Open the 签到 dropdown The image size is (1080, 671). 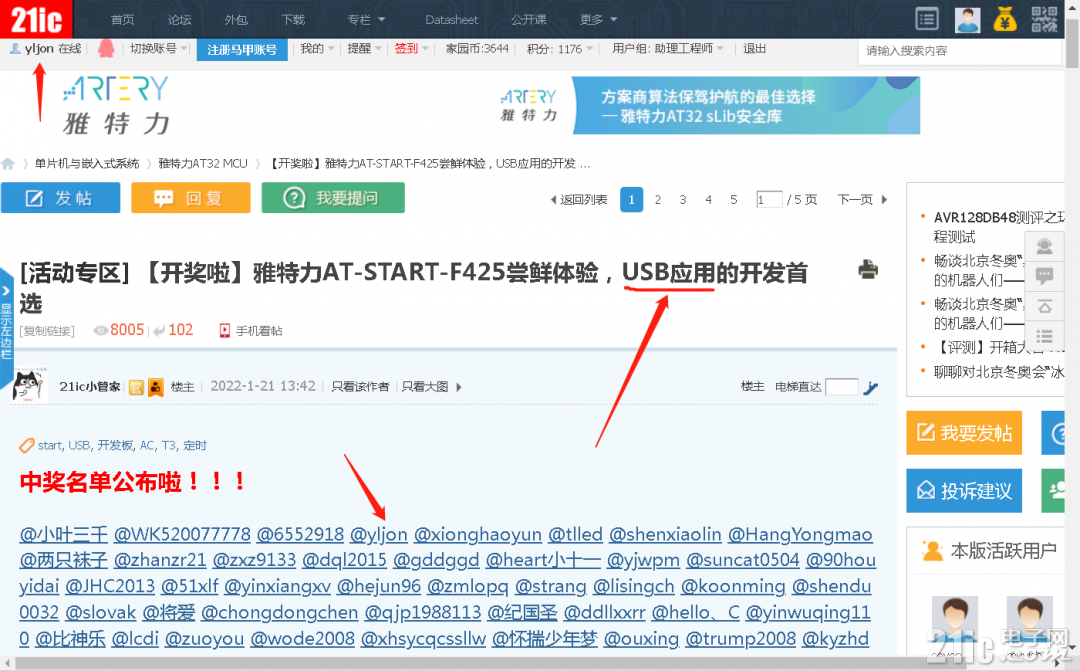pos(411,48)
